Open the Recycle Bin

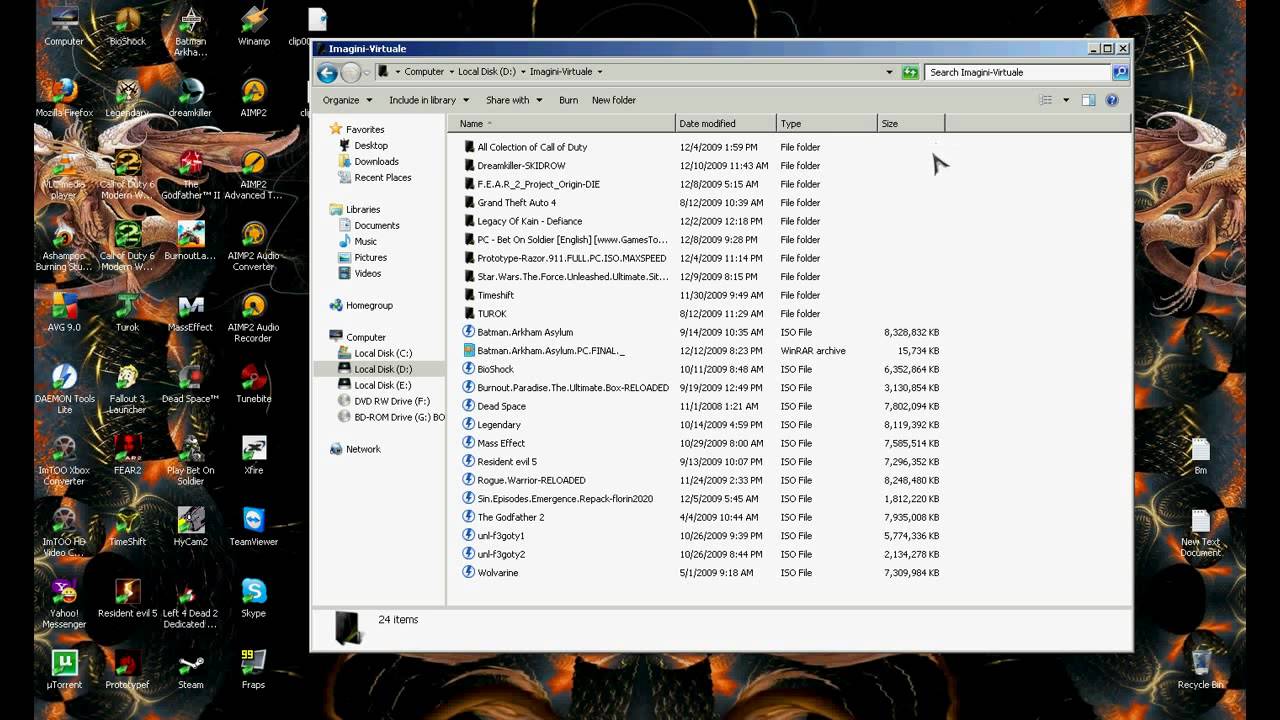tap(1200, 671)
